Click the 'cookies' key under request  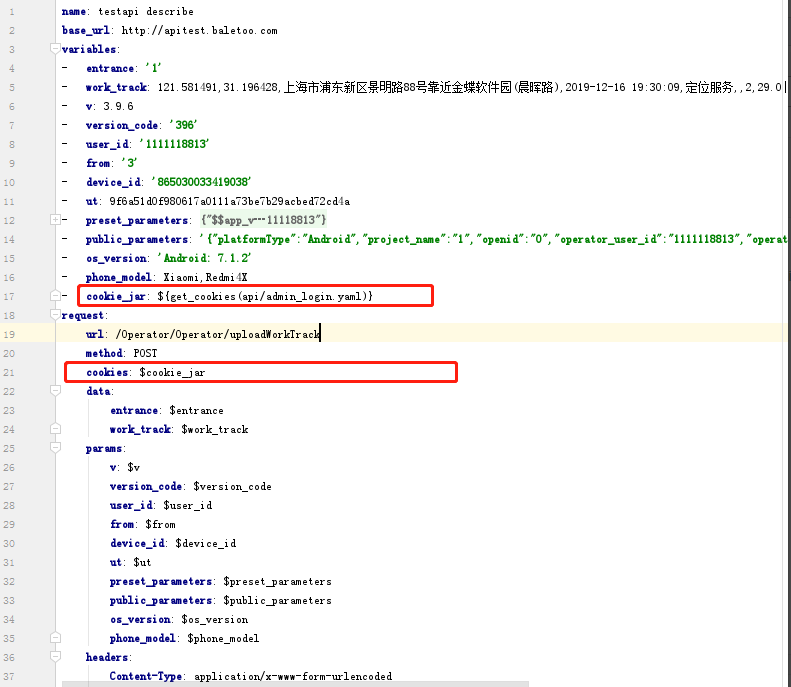(x=106, y=372)
